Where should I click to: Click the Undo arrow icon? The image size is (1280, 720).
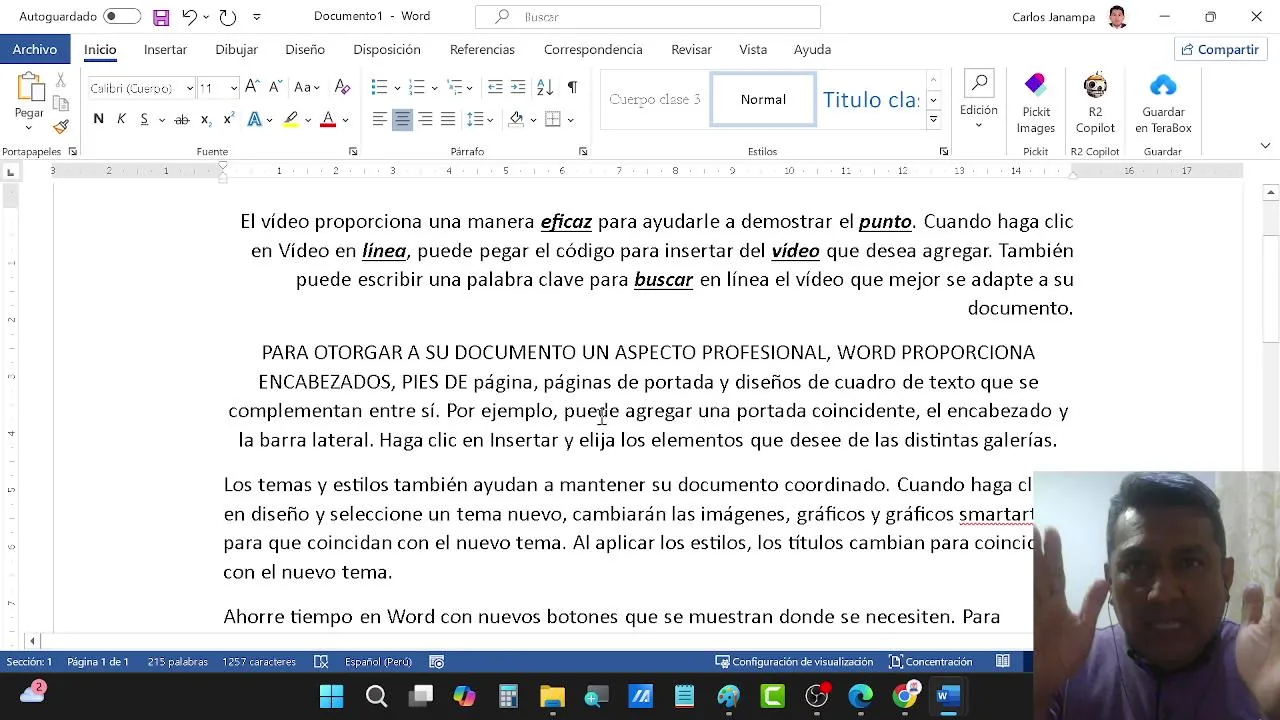(x=189, y=17)
